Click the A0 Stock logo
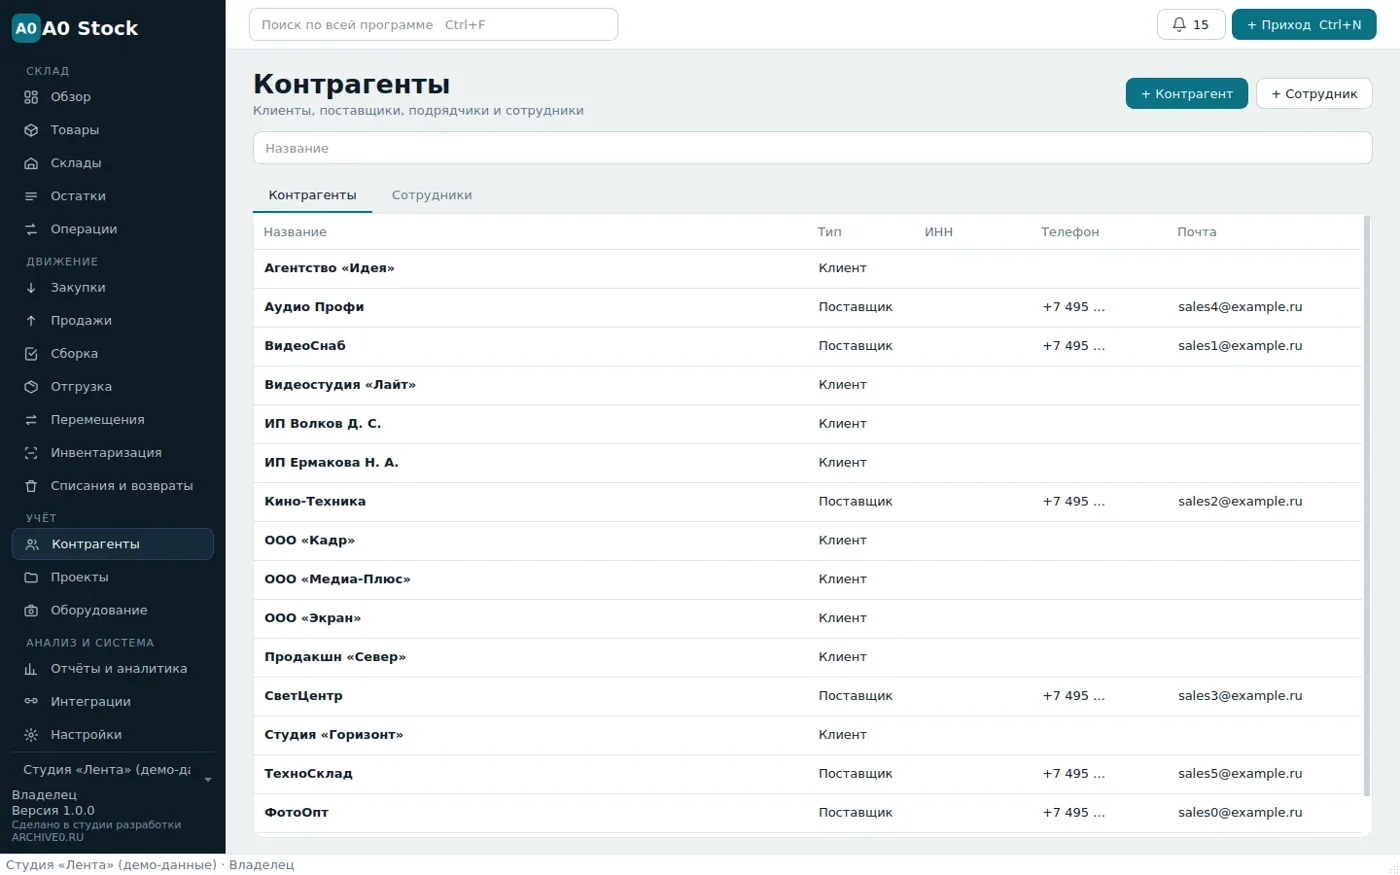Screen dimensions: 1400x875 point(75,28)
